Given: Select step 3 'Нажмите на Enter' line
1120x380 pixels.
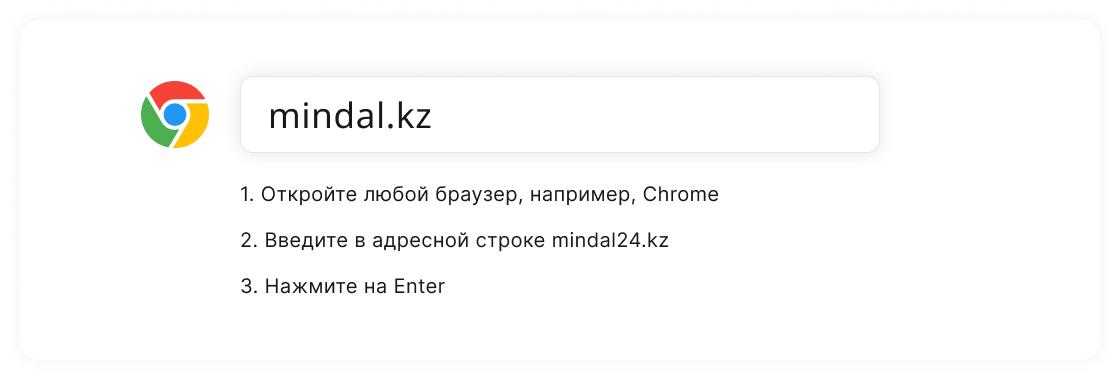Looking at the screenshot, I should click(x=343, y=287).
